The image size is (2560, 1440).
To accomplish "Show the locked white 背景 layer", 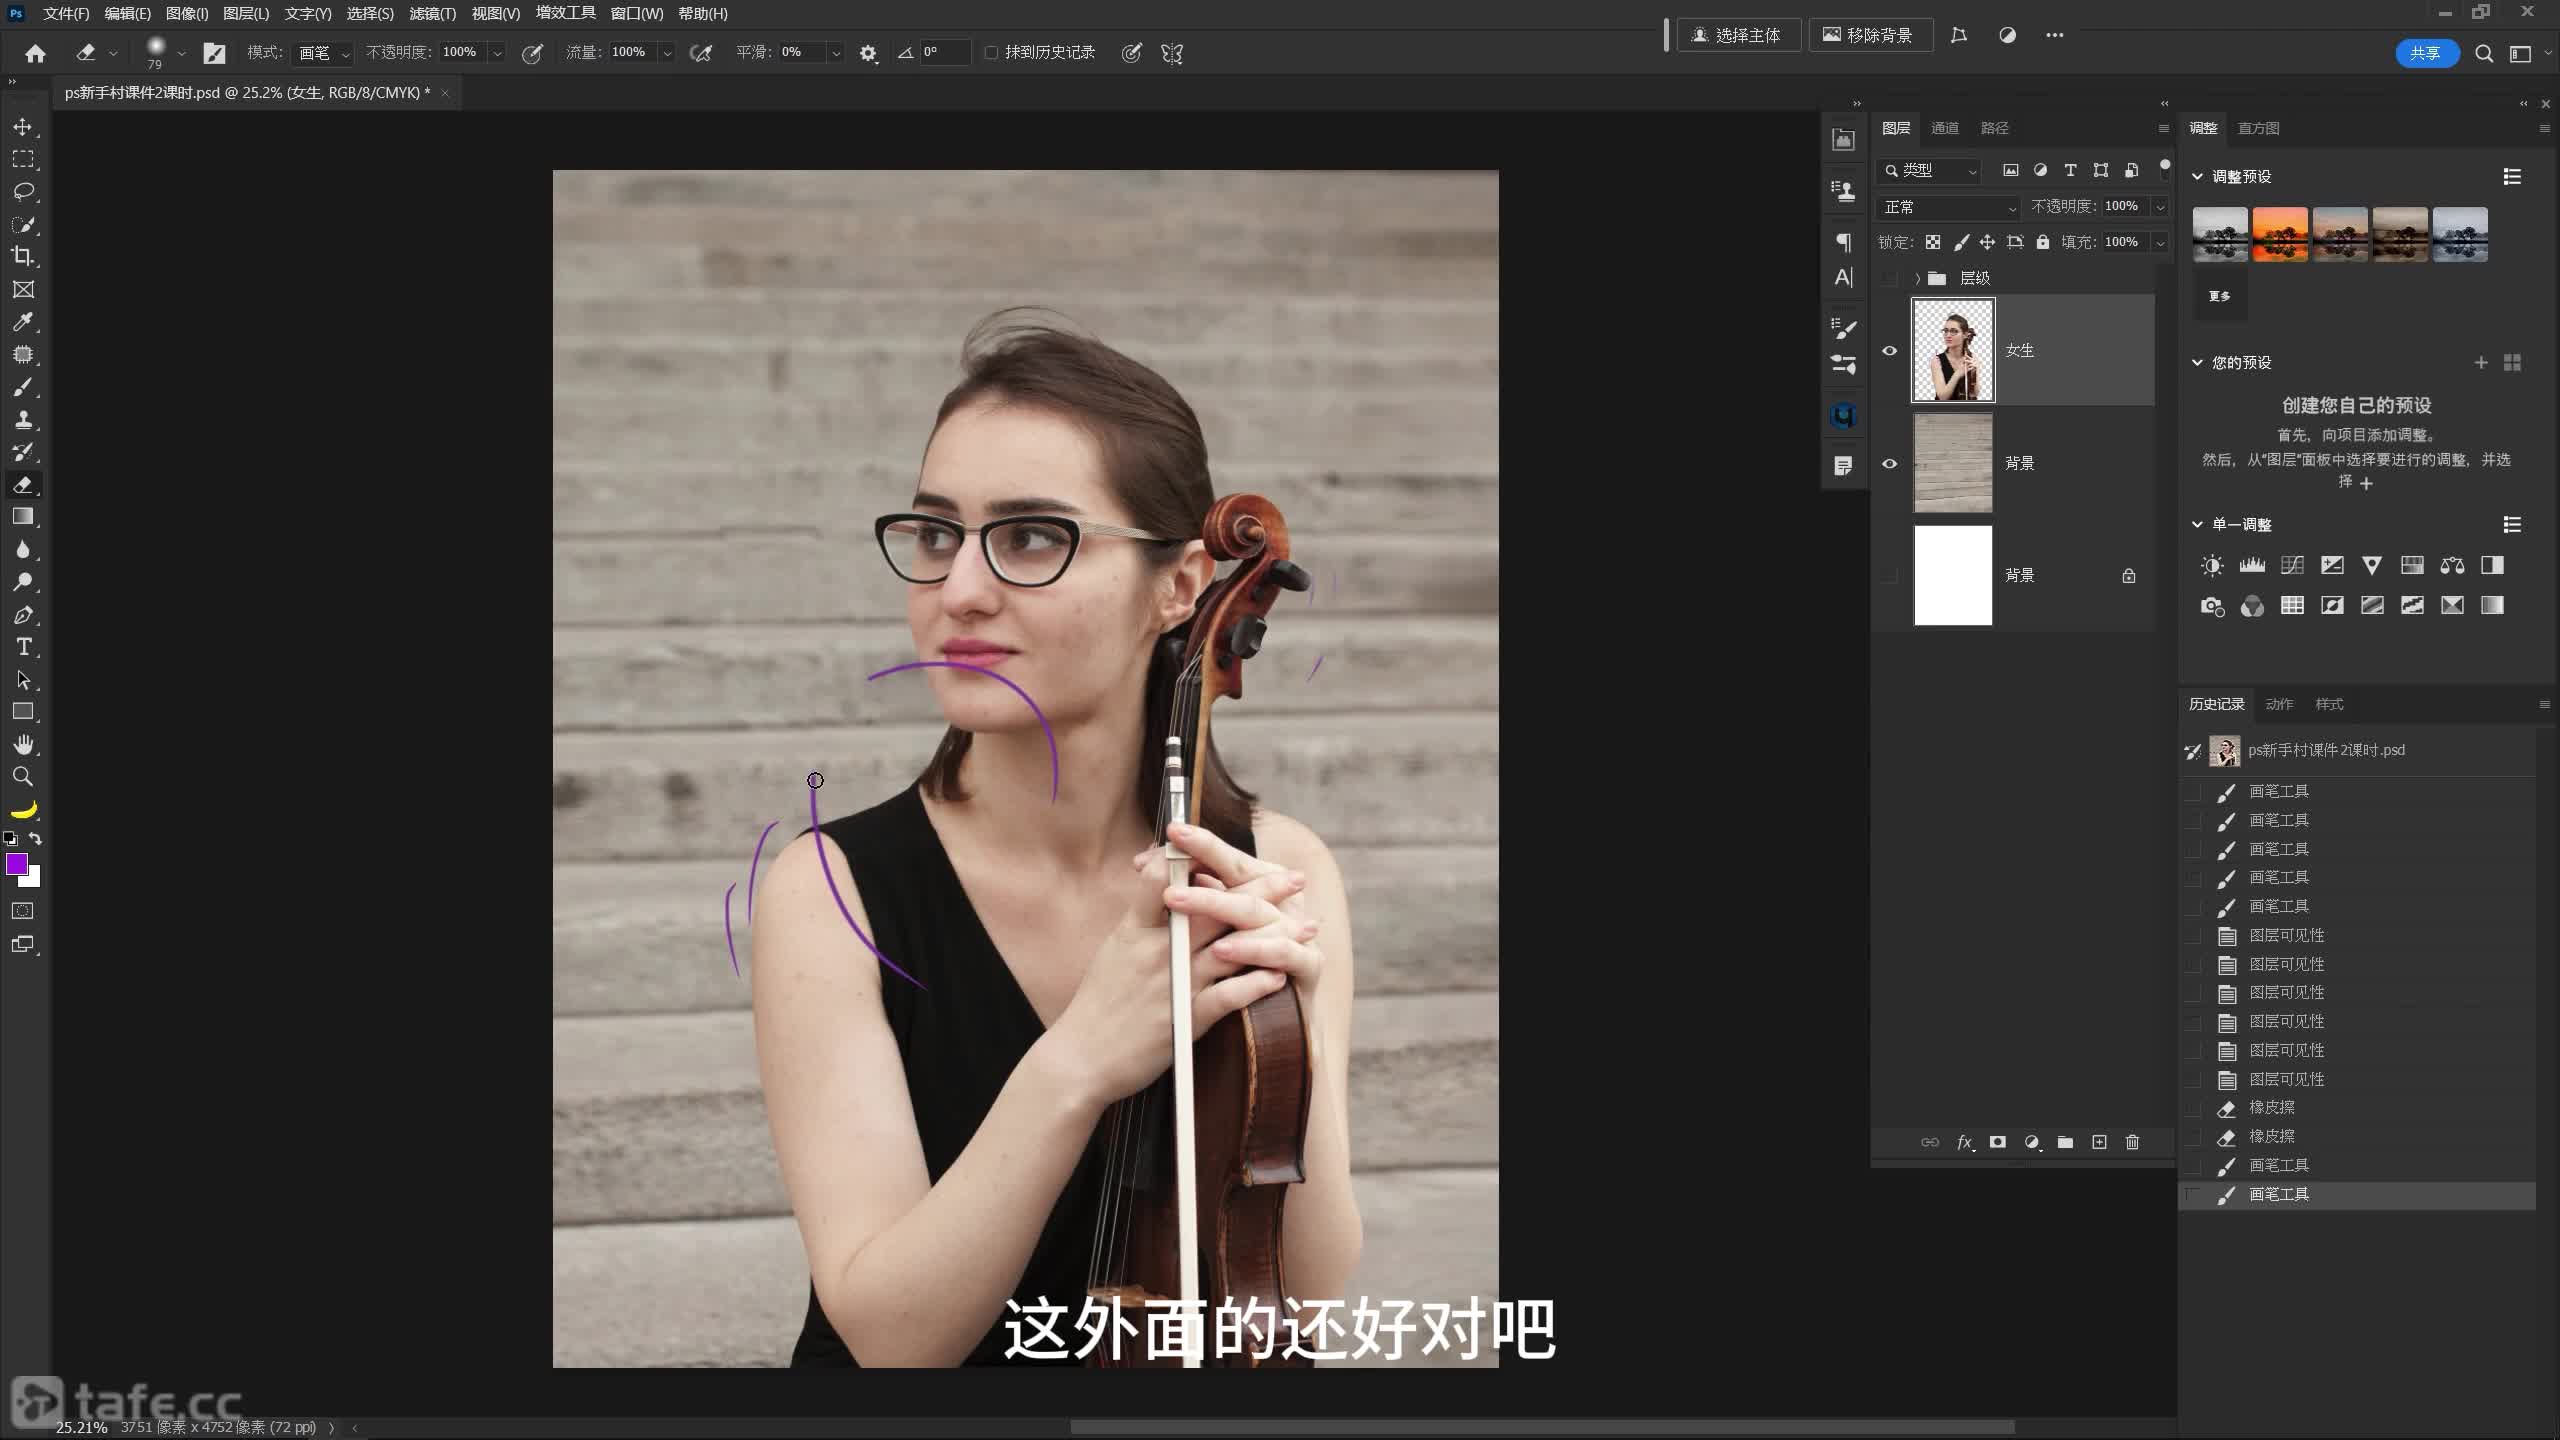I will [1889, 575].
